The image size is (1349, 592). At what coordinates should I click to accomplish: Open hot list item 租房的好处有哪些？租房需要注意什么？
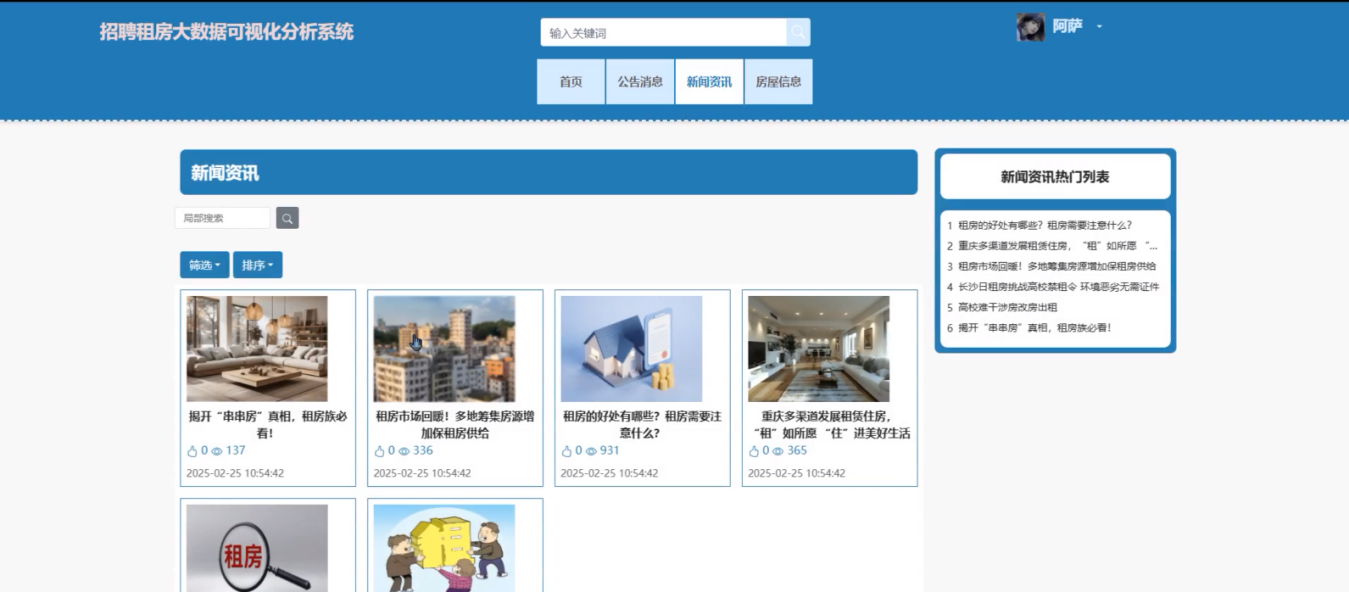coord(1045,226)
